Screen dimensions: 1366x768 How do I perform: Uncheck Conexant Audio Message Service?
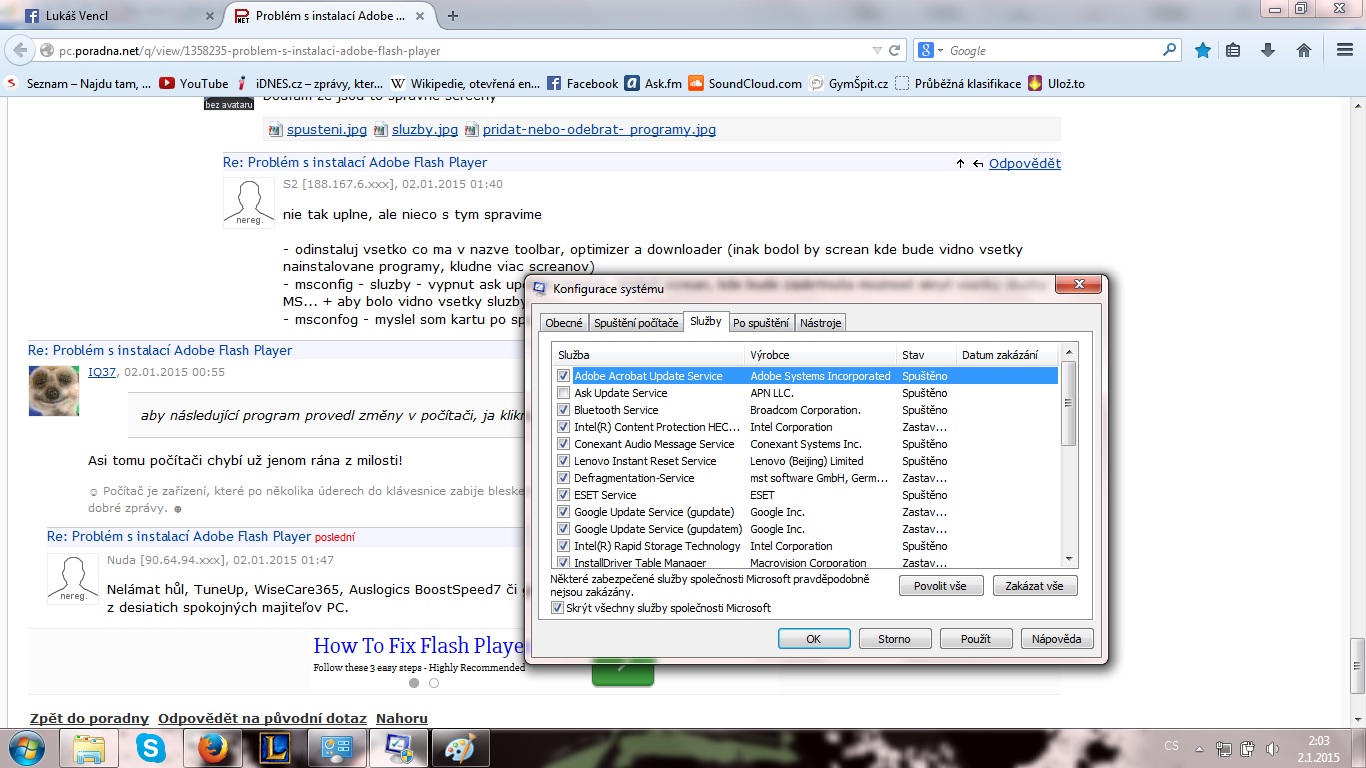click(x=564, y=444)
